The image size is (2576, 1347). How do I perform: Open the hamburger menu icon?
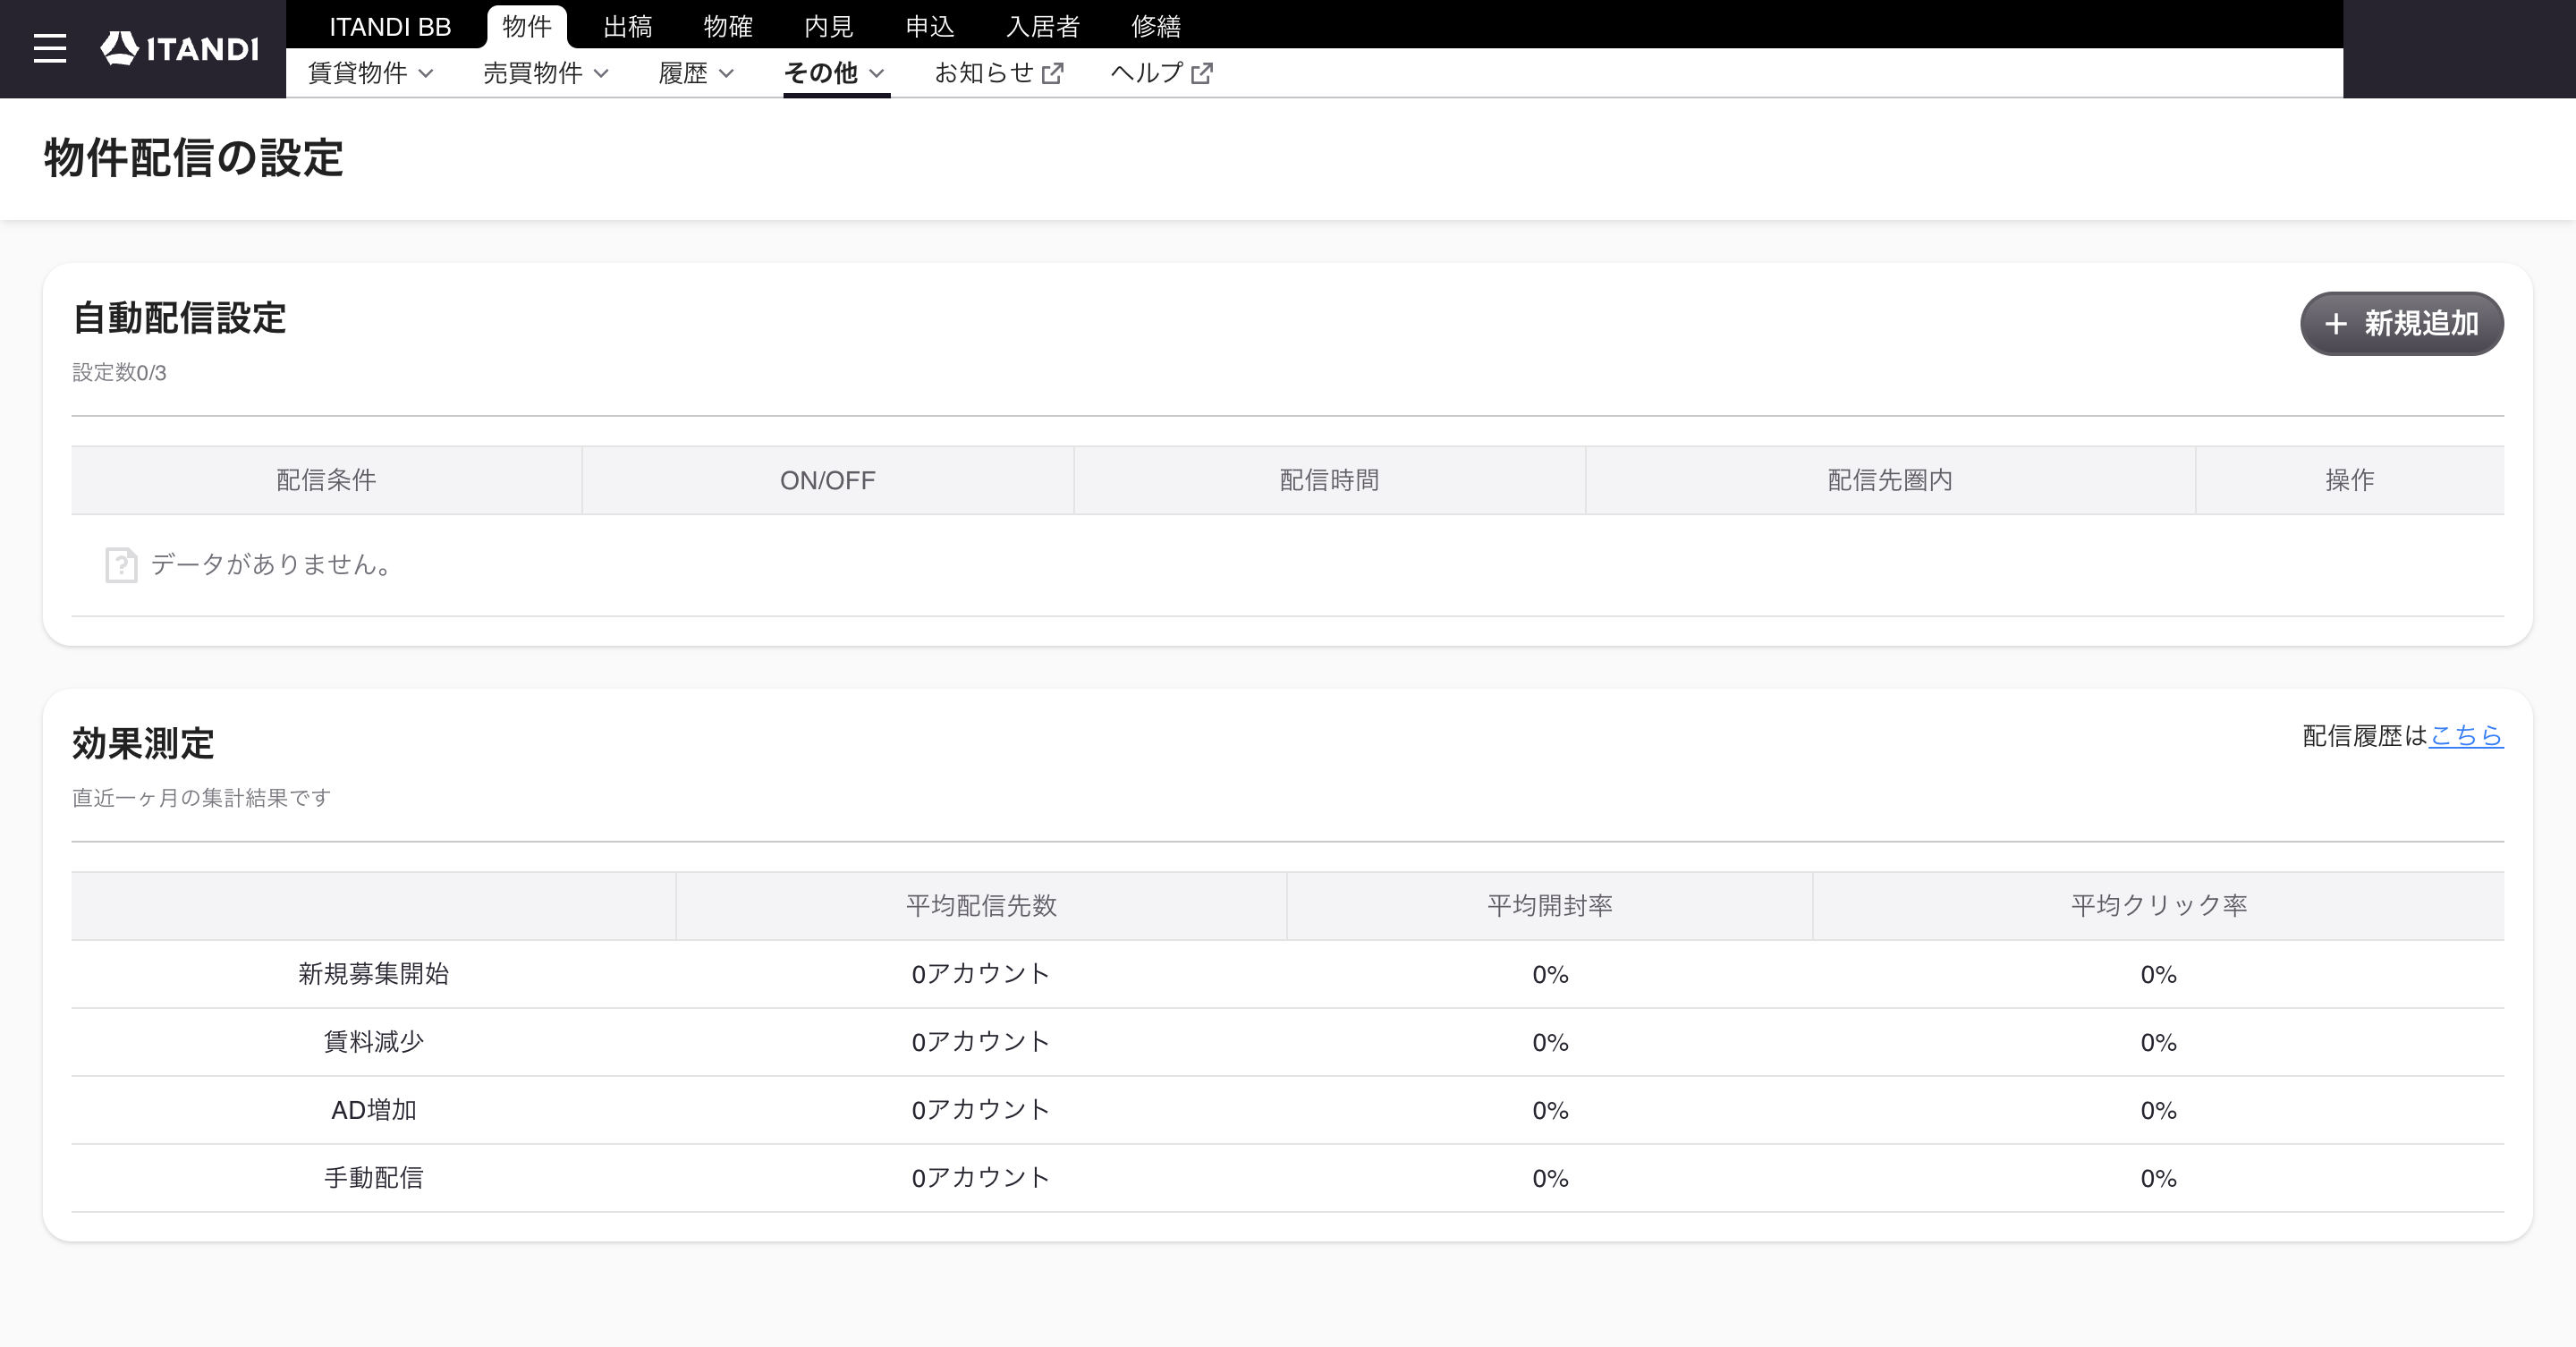click(x=50, y=48)
